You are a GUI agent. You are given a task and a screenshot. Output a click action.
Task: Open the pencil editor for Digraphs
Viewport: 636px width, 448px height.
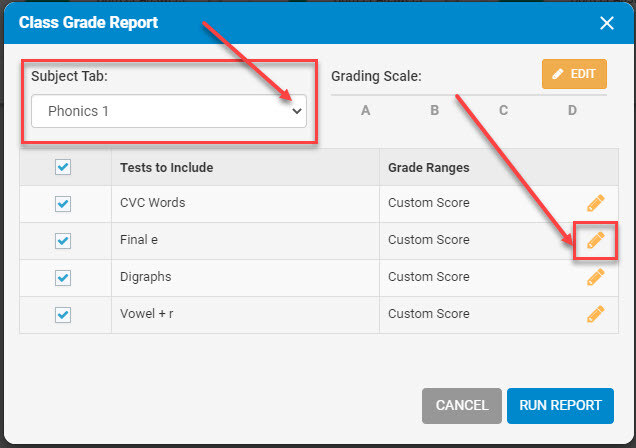click(x=595, y=277)
